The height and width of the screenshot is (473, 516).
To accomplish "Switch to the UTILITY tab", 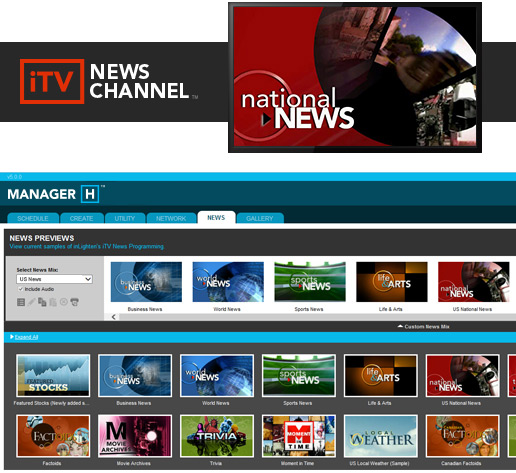I will [125, 218].
